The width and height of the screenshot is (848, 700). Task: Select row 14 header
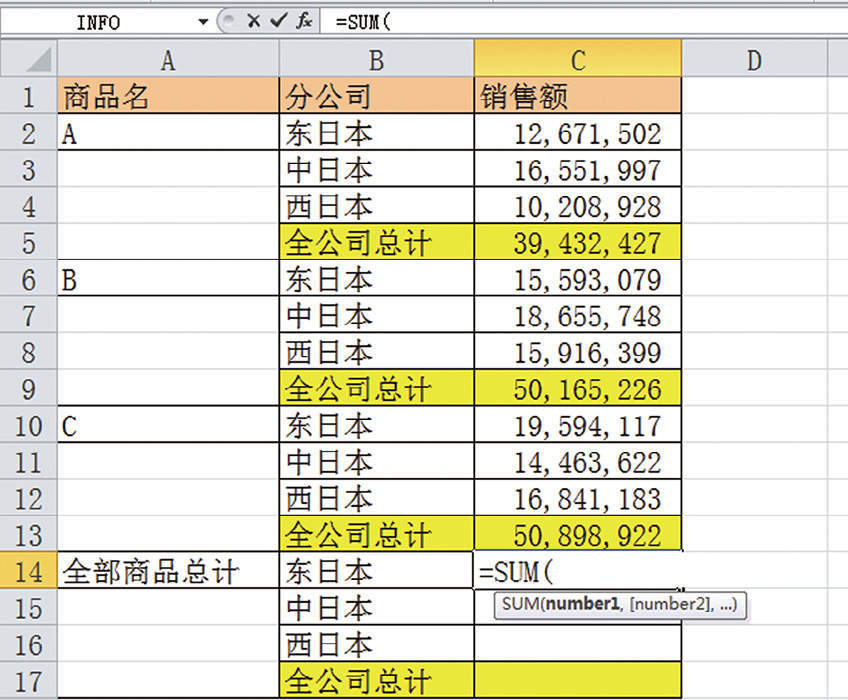[28, 571]
